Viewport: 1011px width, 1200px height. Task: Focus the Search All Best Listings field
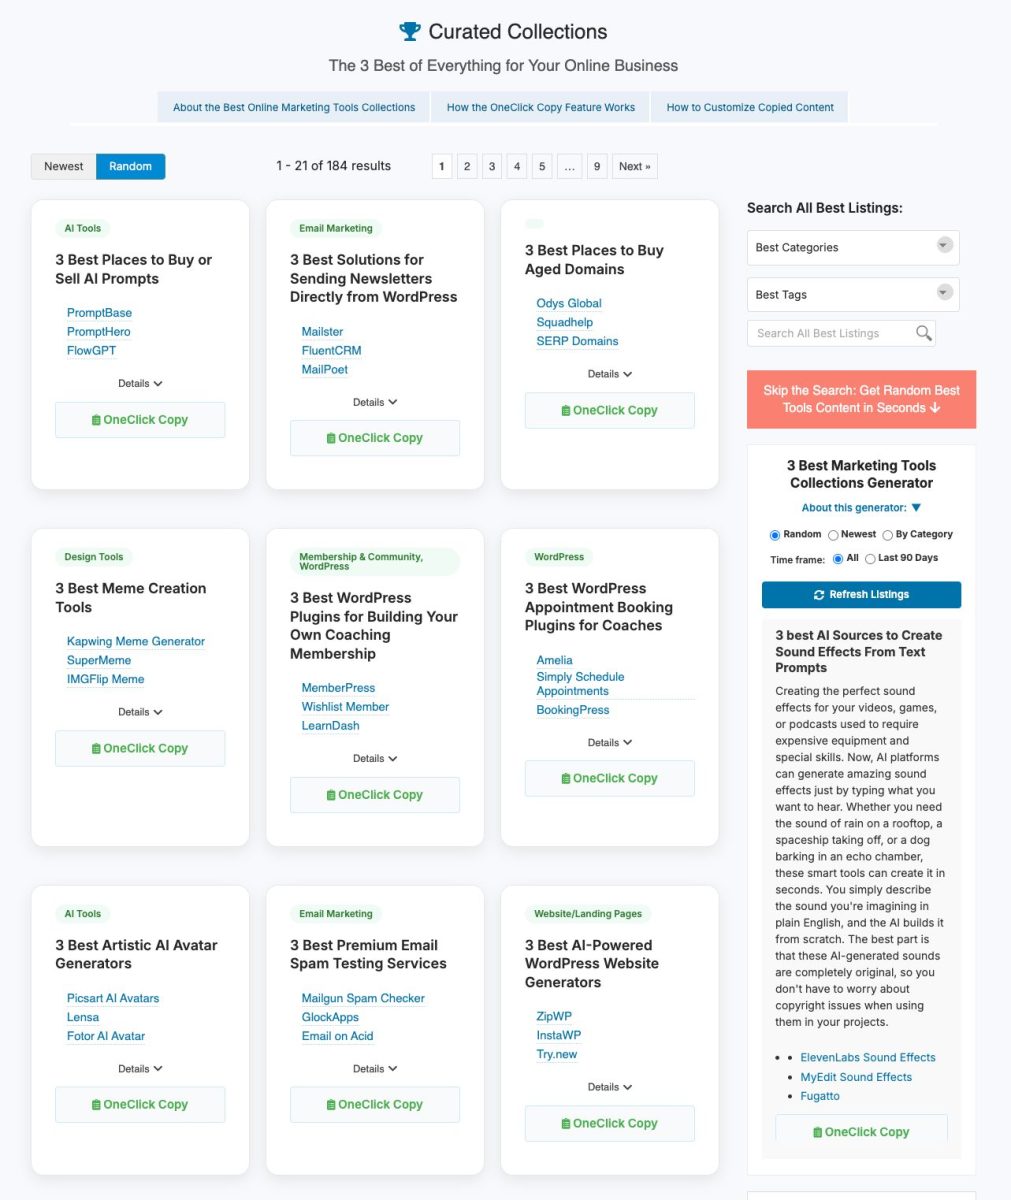click(x=830, y=333)
